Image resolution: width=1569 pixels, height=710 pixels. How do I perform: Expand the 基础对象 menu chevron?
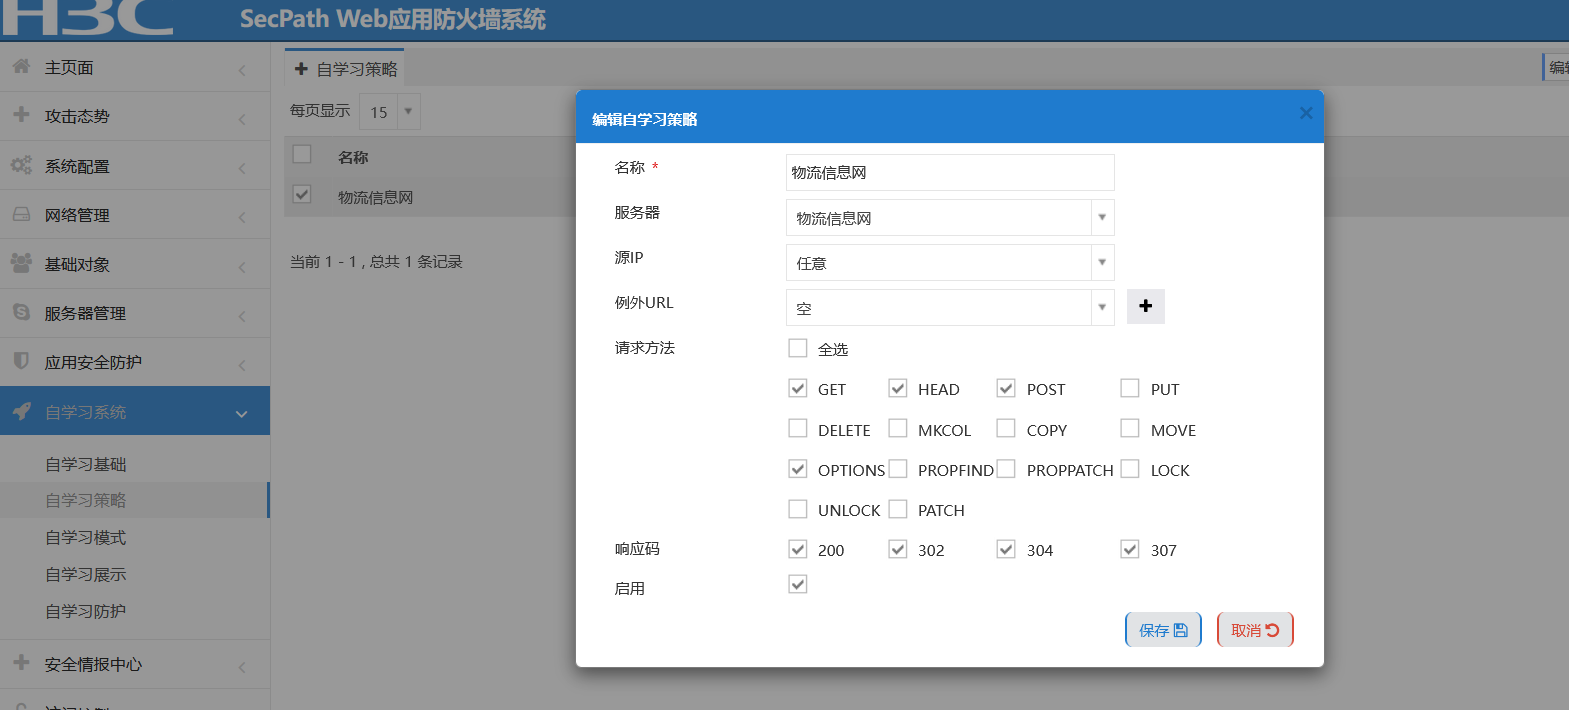pos(242,267)
